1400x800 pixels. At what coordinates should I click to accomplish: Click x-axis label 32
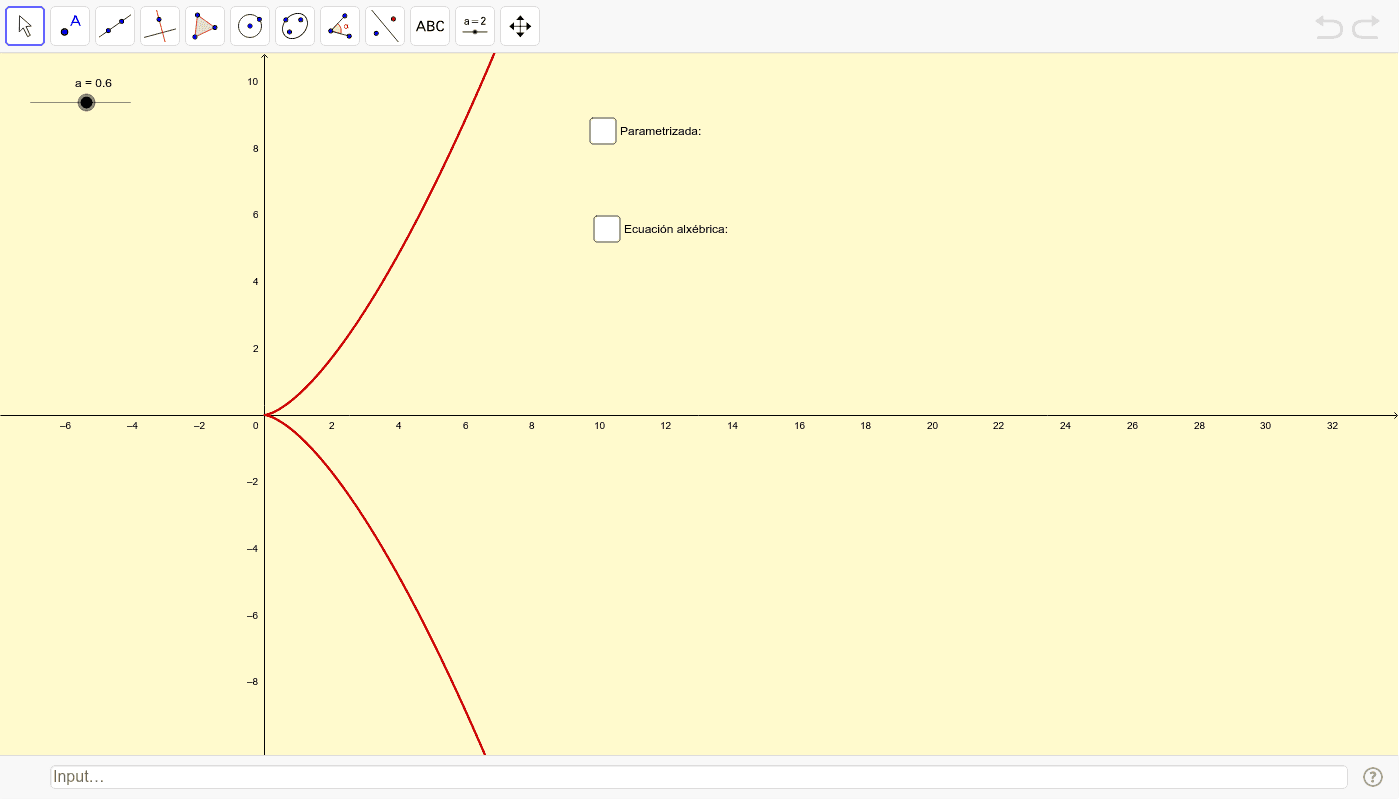point(1332,426)
